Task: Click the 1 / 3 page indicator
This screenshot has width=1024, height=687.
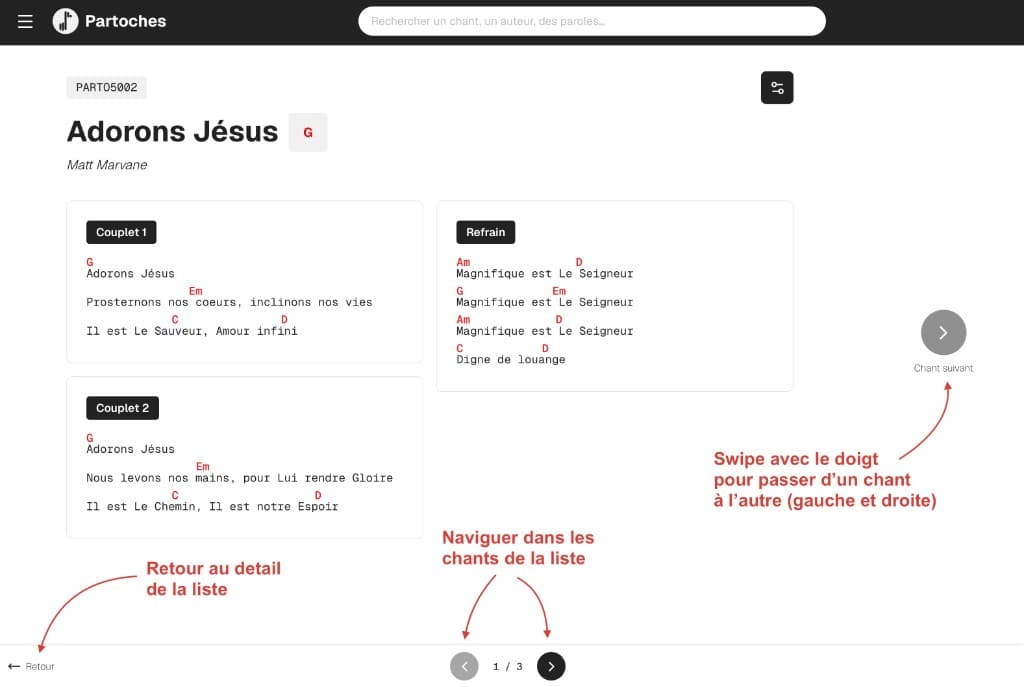Action: 507,666
